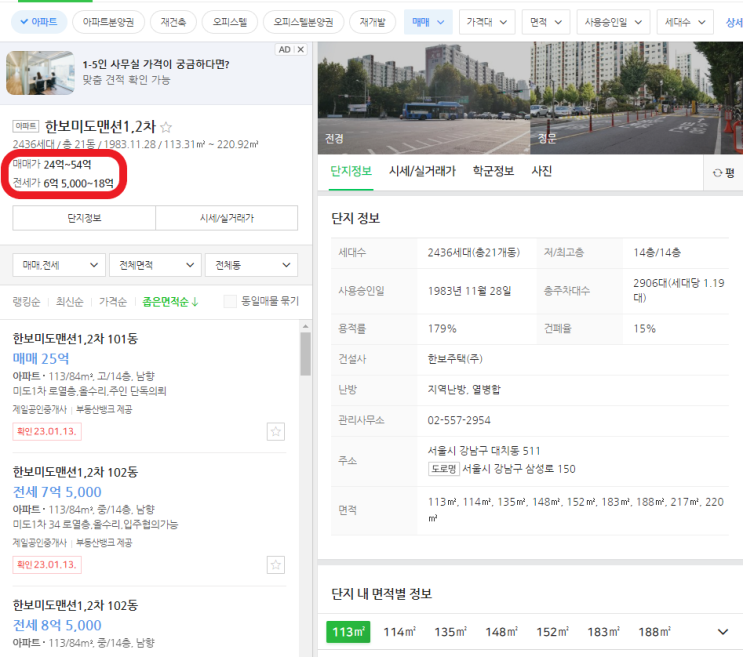The height and width of the screenshot is (657, 743).
Task: Click the 단지정보 button under price summary
Action: 84,218
